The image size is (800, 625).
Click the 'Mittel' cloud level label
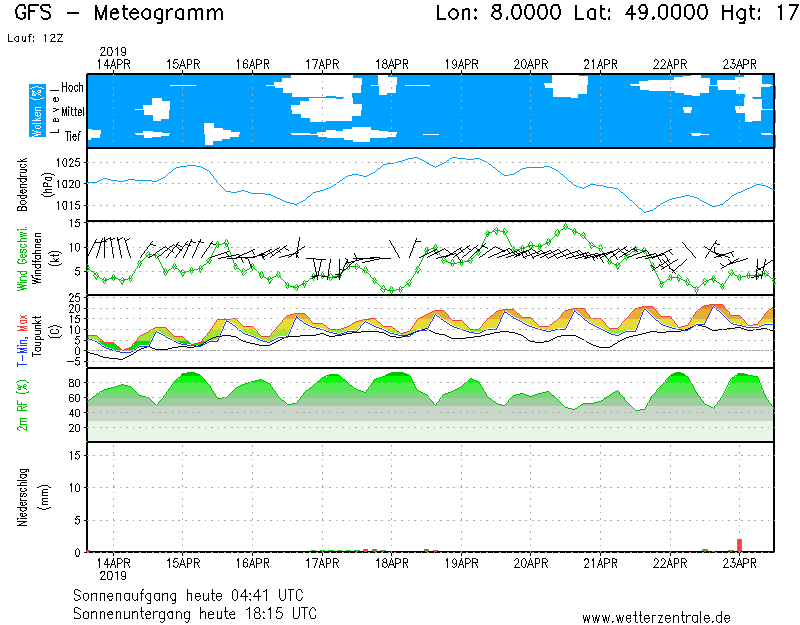[73, 112]
